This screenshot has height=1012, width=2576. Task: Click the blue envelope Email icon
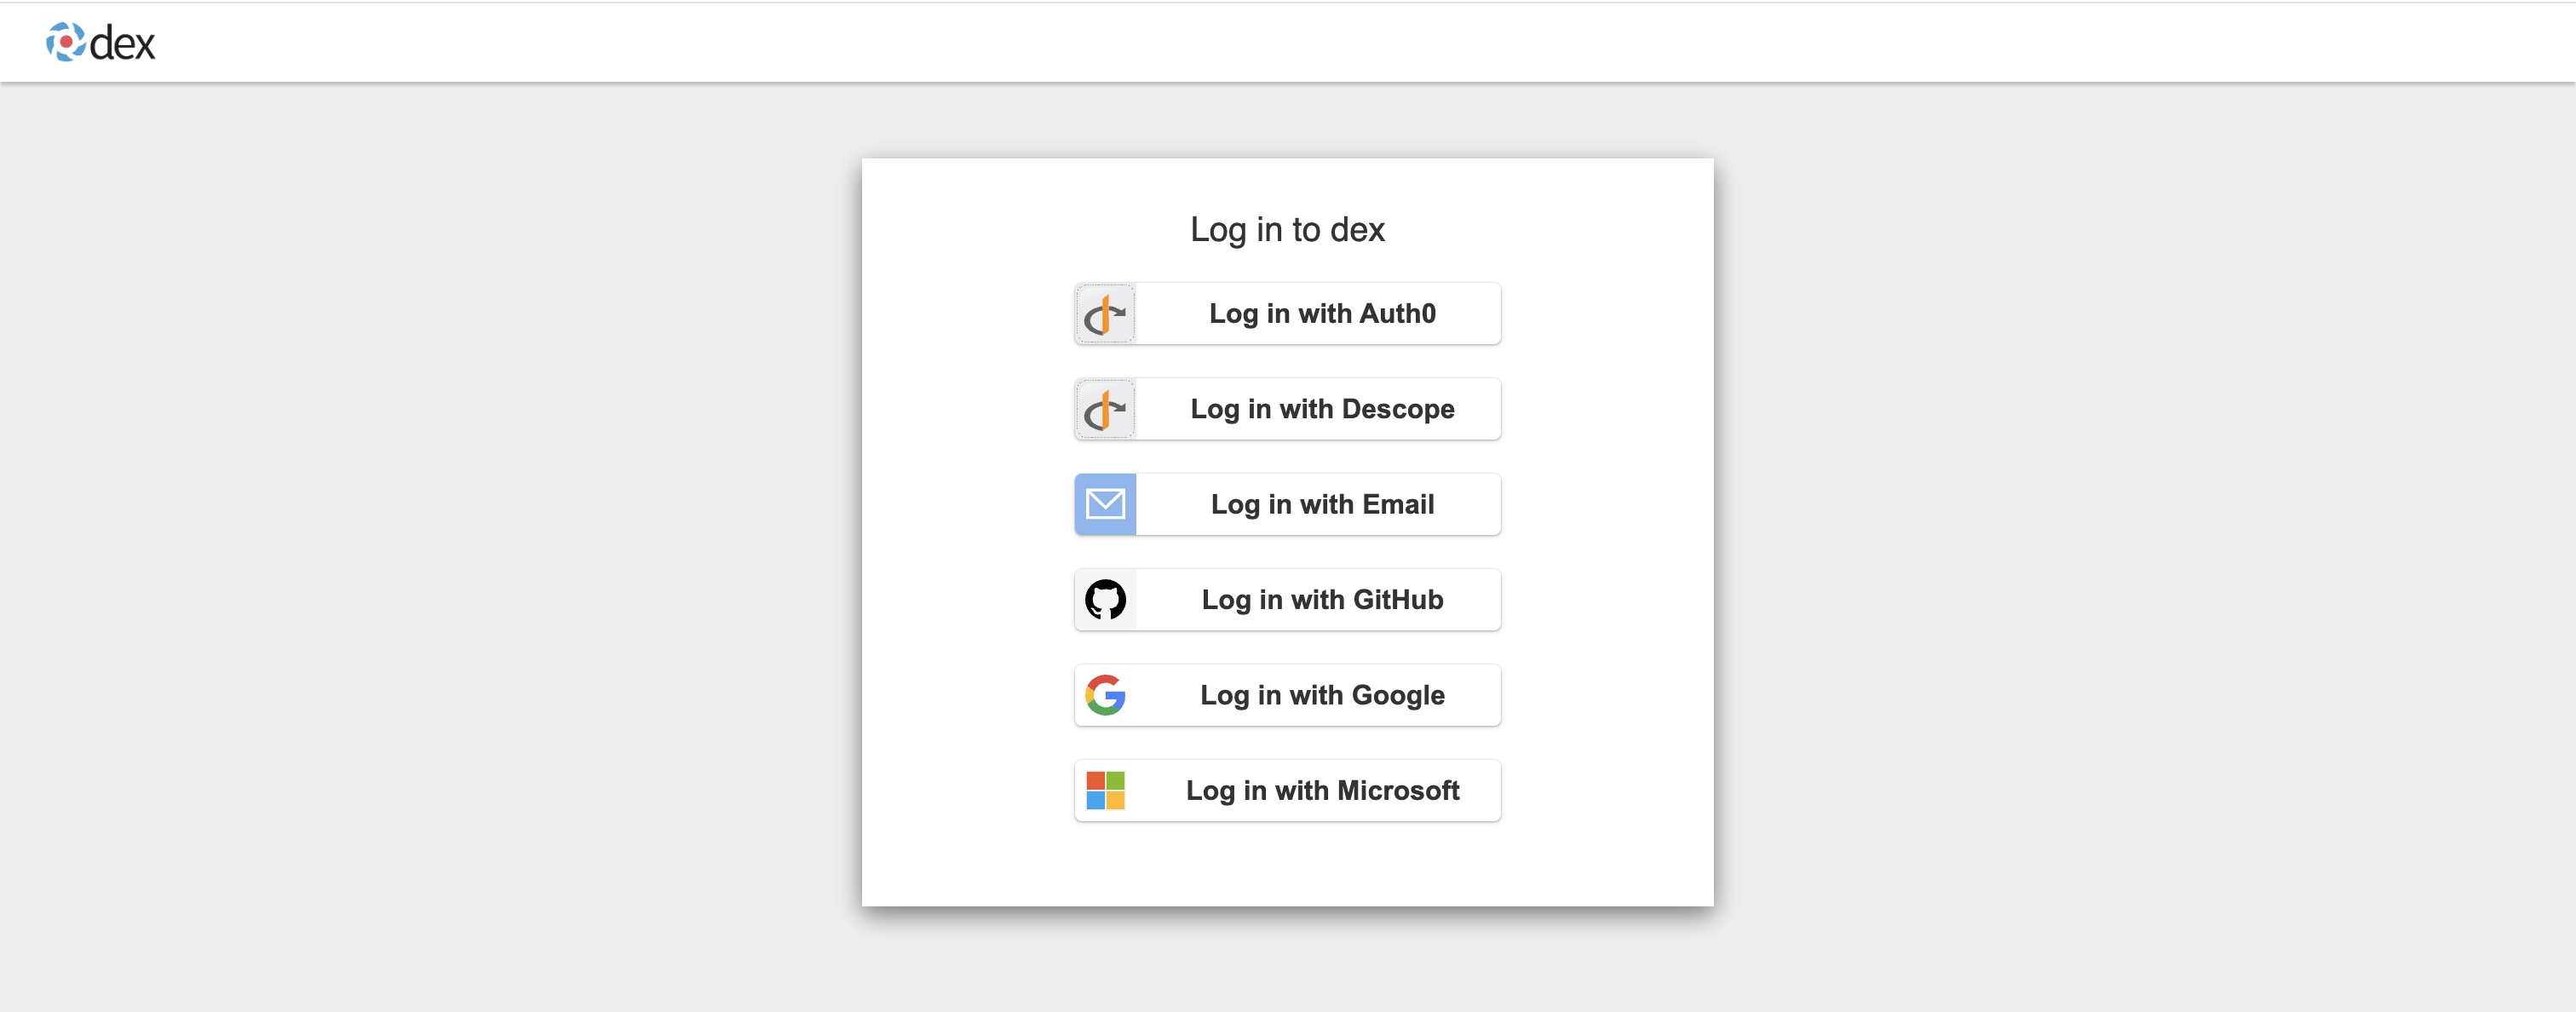tap(1105, 504)
